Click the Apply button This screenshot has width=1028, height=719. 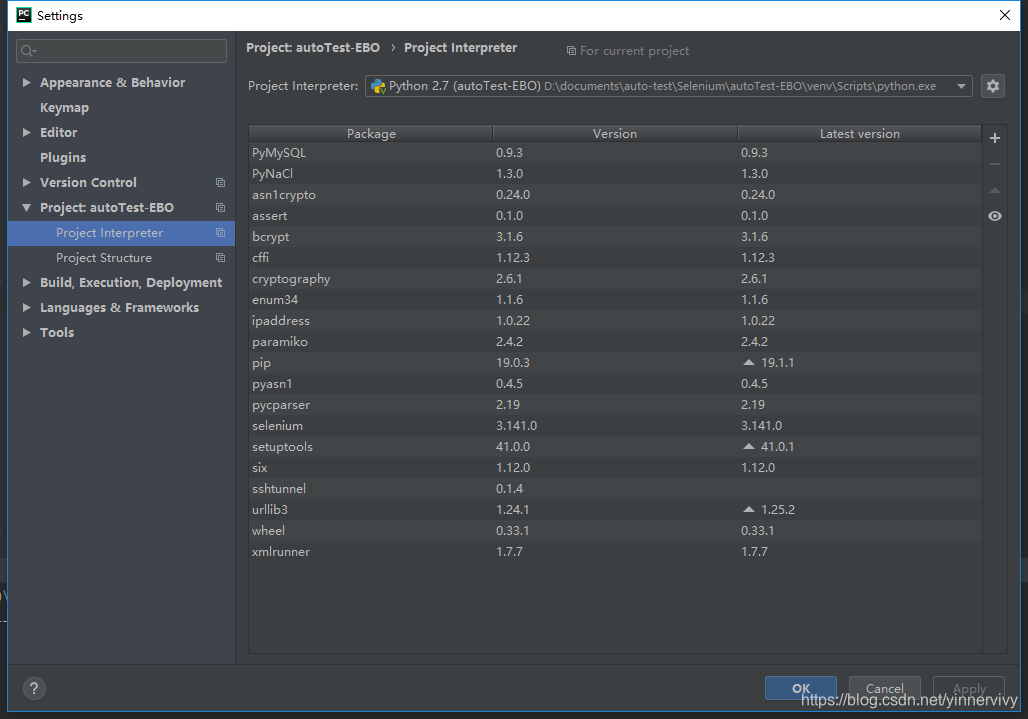pyautogui.click(x=969, y=688)
